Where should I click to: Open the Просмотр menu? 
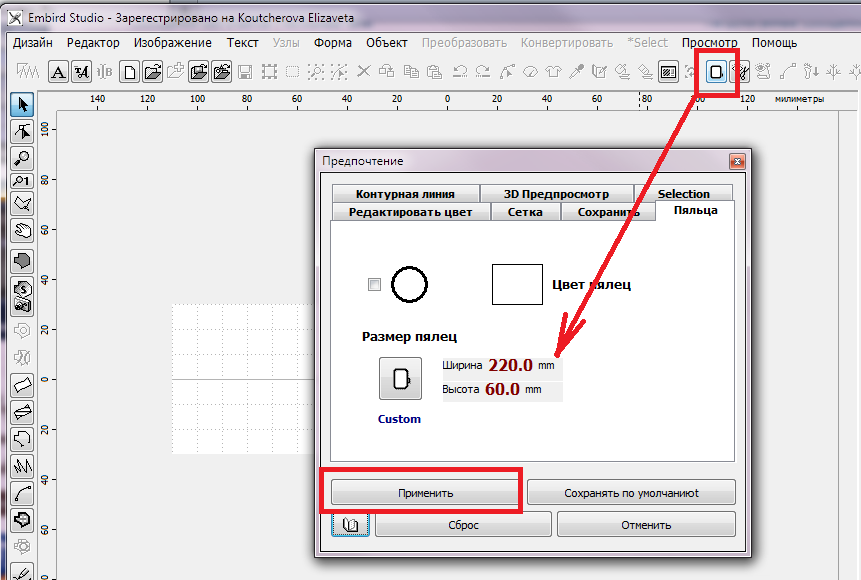pyautogui.click(x=709, y=43)
